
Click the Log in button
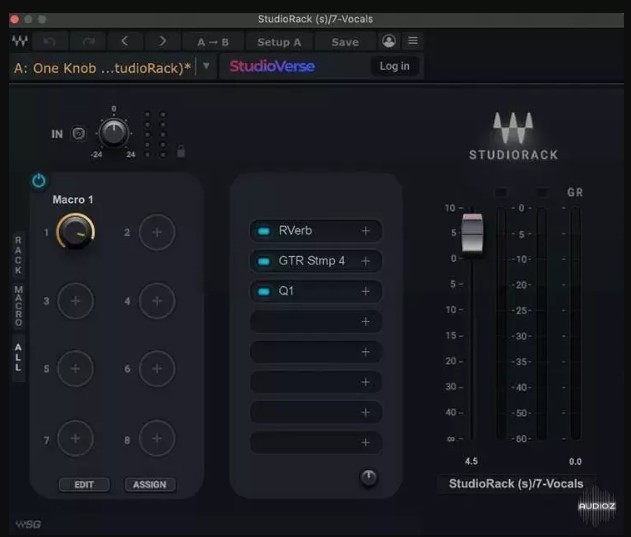click(394, 66)
